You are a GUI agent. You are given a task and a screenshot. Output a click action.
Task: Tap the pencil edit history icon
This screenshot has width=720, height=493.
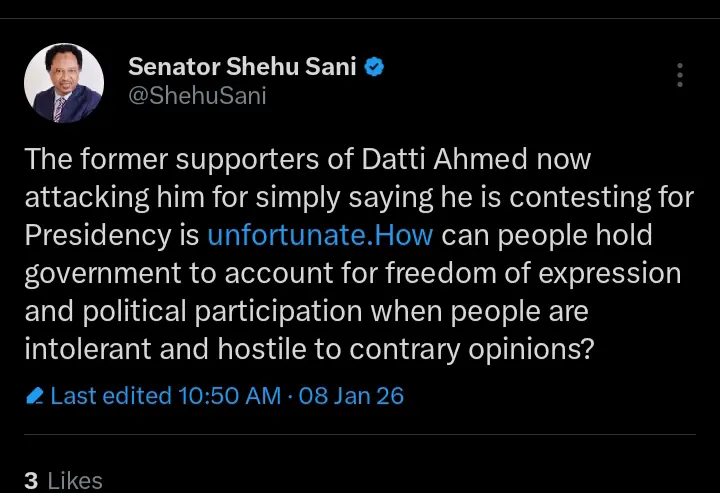coord(35,396)
